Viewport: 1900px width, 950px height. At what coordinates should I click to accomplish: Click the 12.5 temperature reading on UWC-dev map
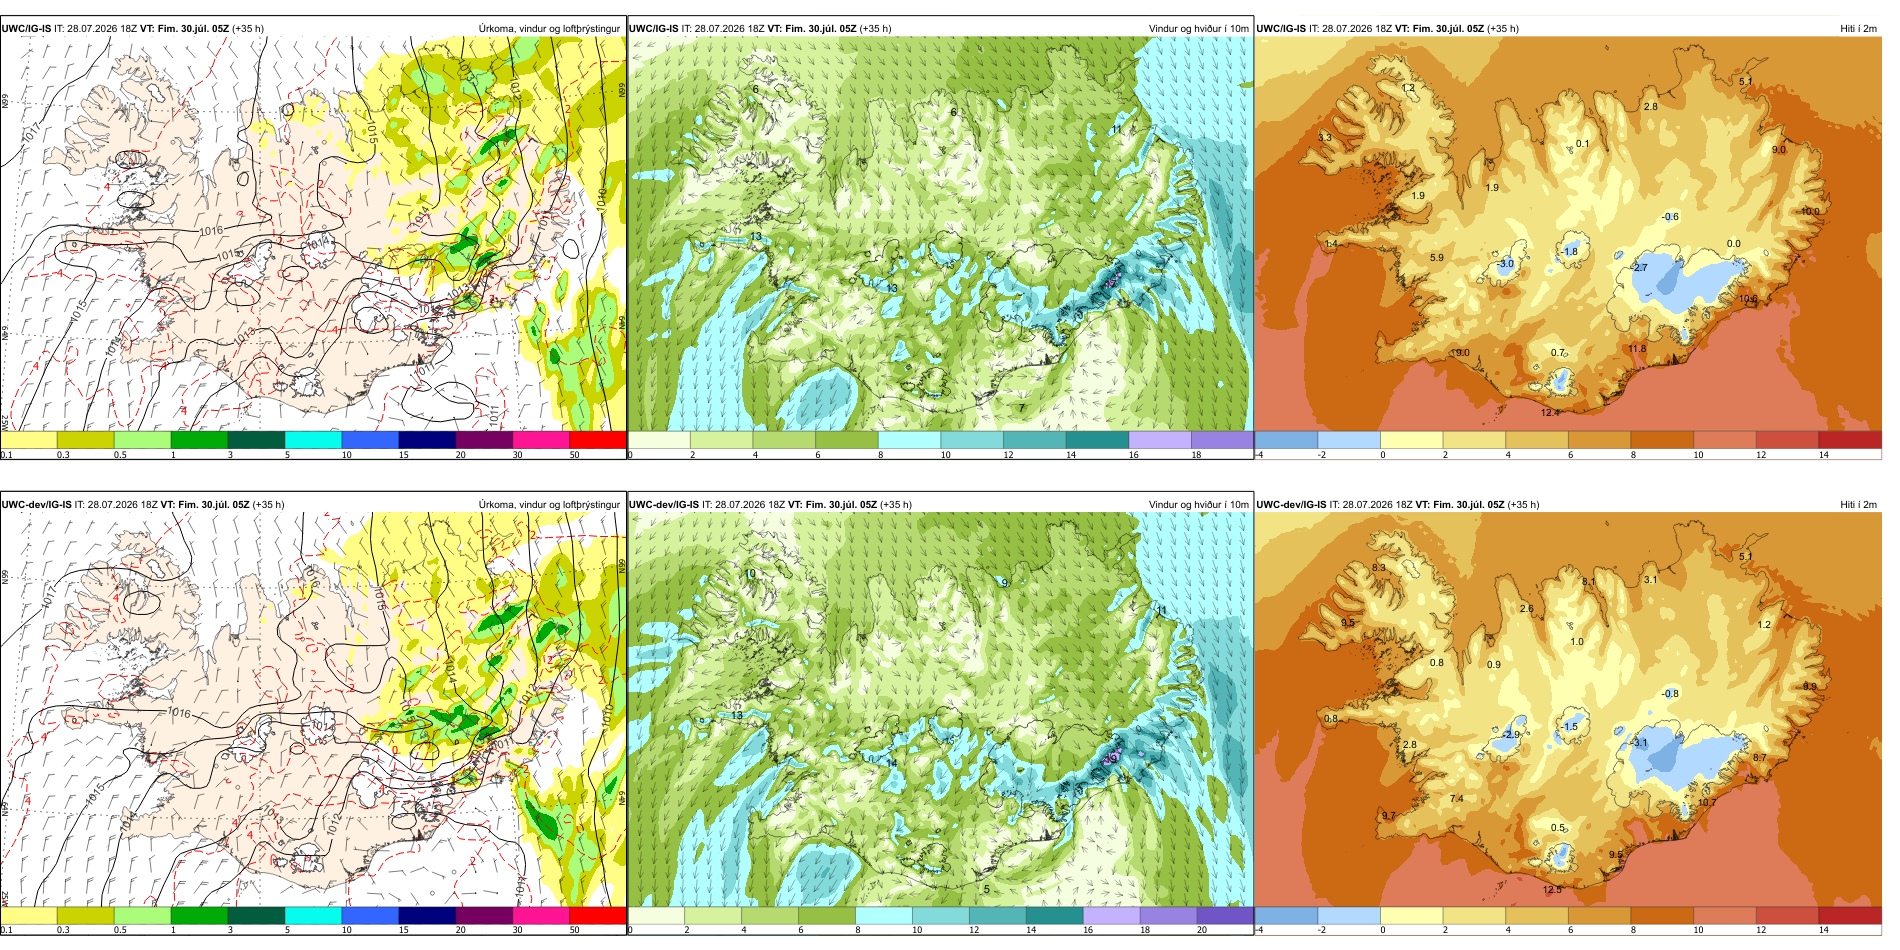(1552, 889)
